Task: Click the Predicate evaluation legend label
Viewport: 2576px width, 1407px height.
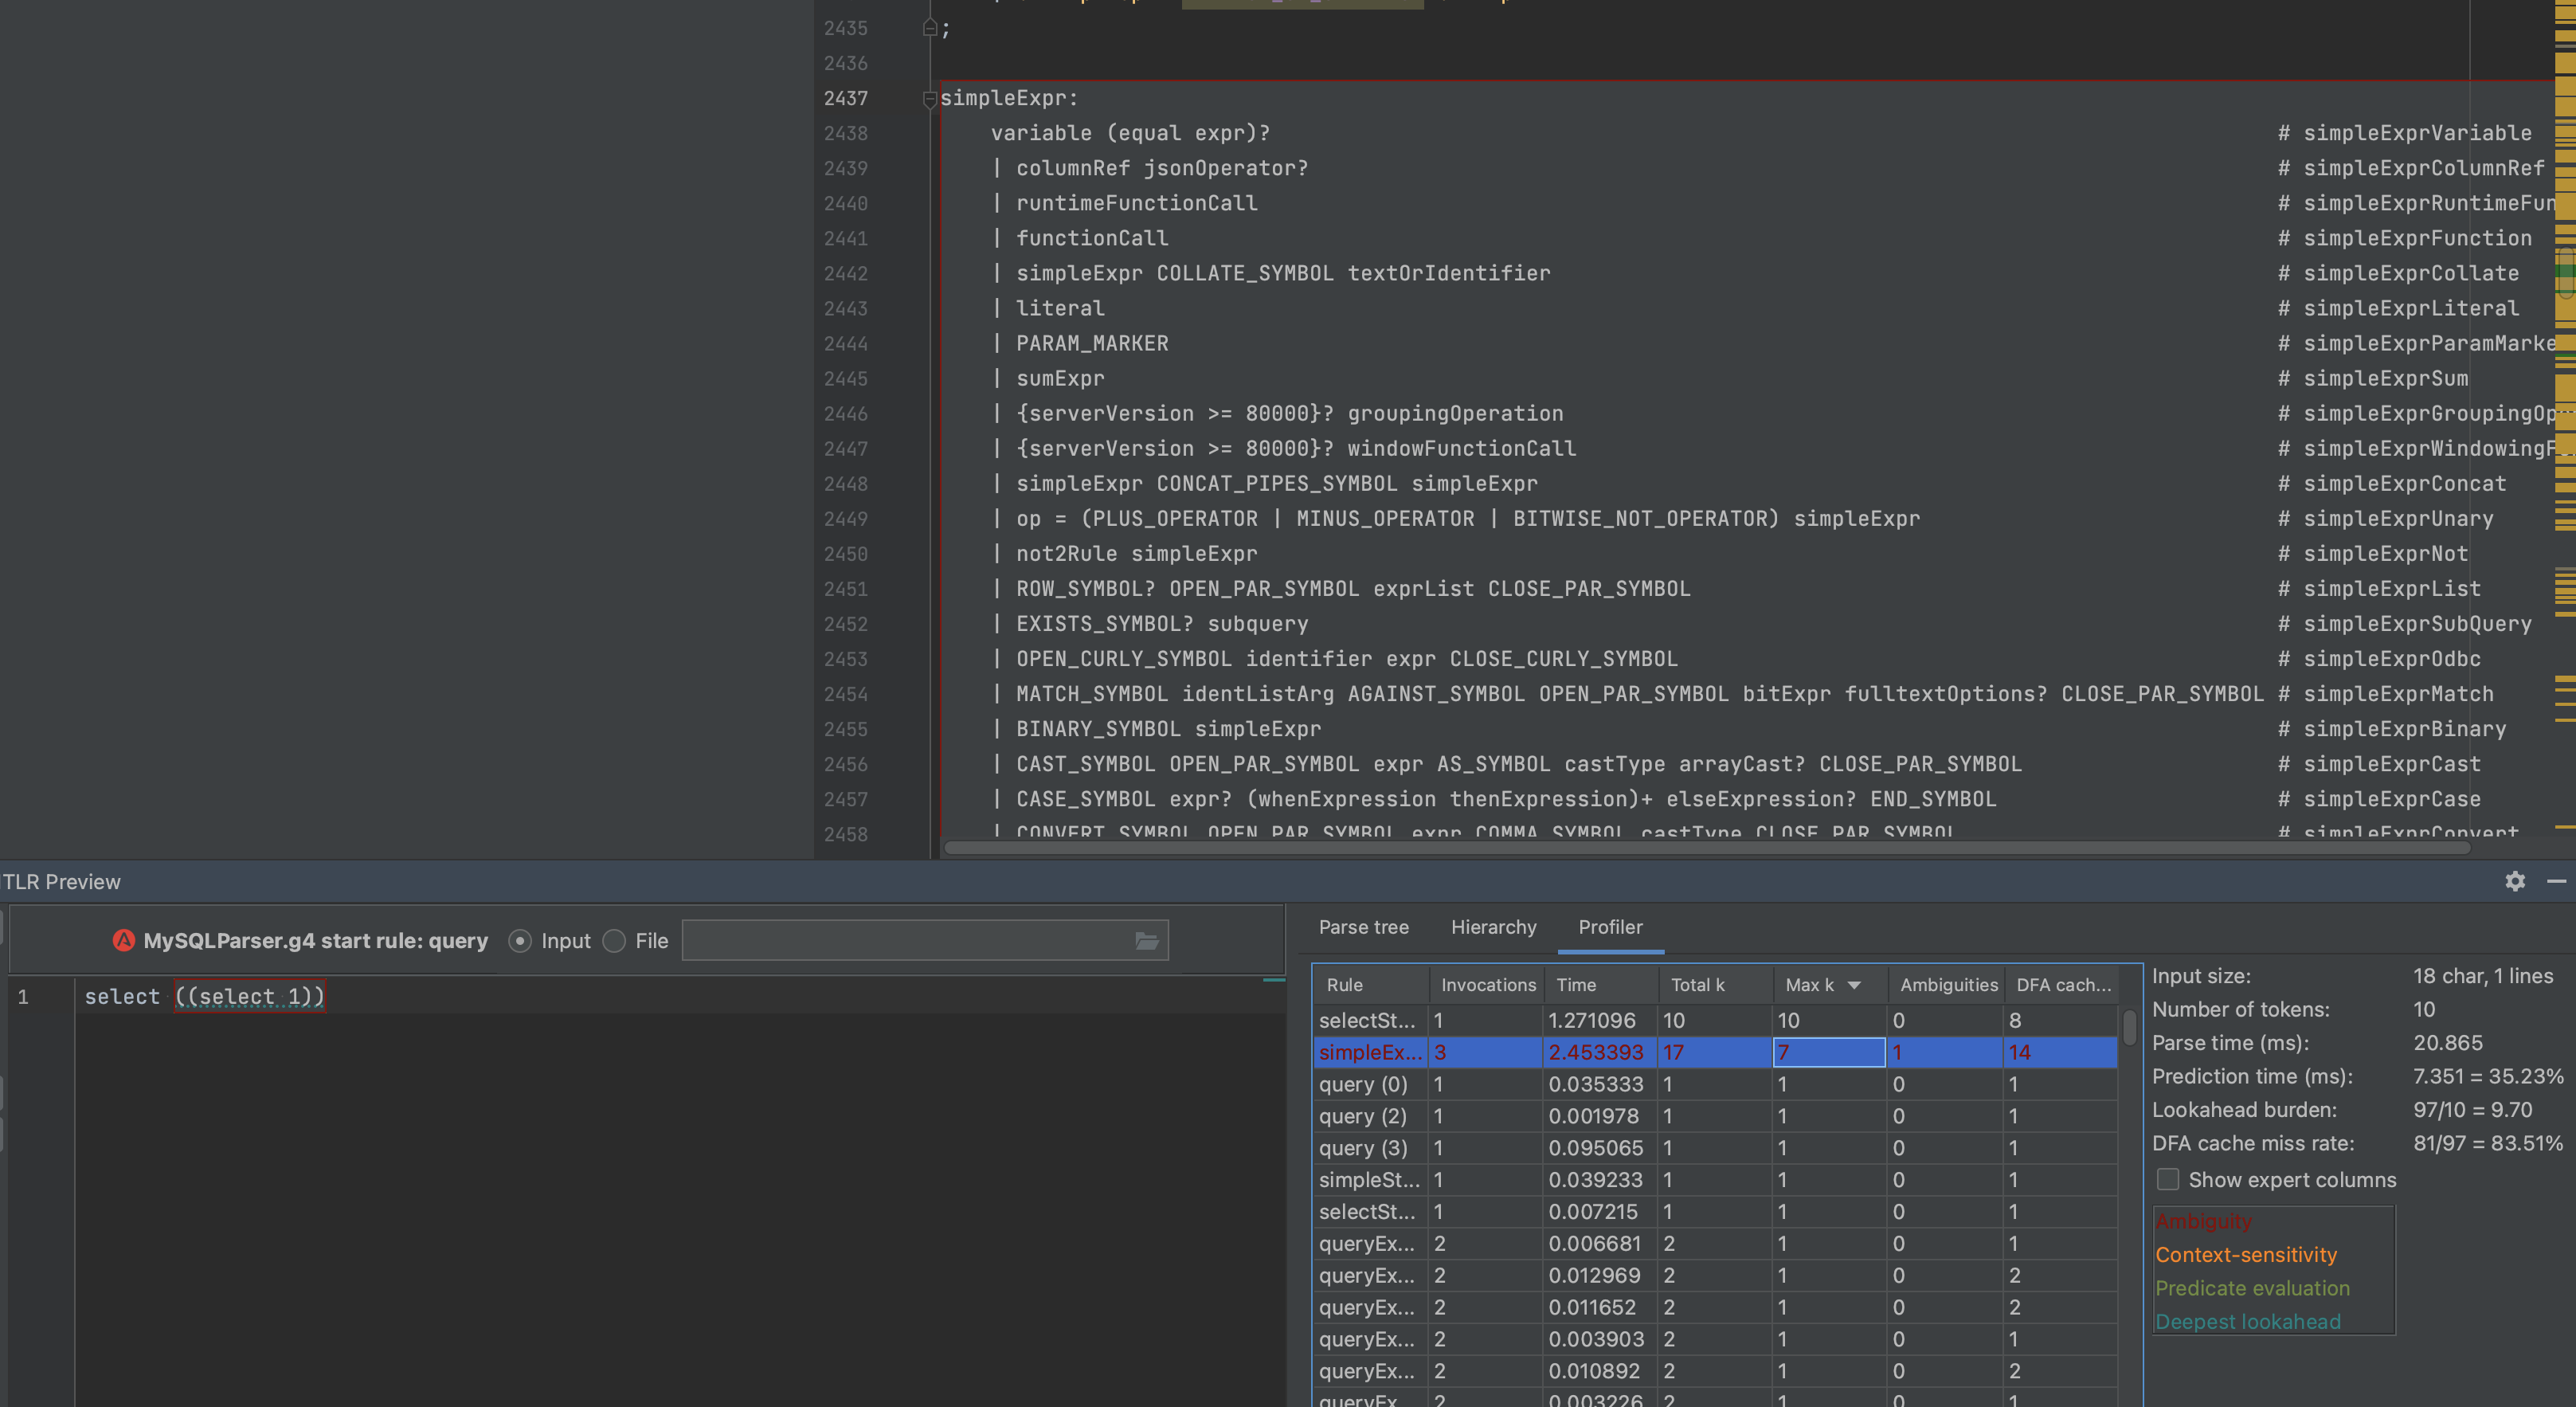Action: point(2252,1288)
